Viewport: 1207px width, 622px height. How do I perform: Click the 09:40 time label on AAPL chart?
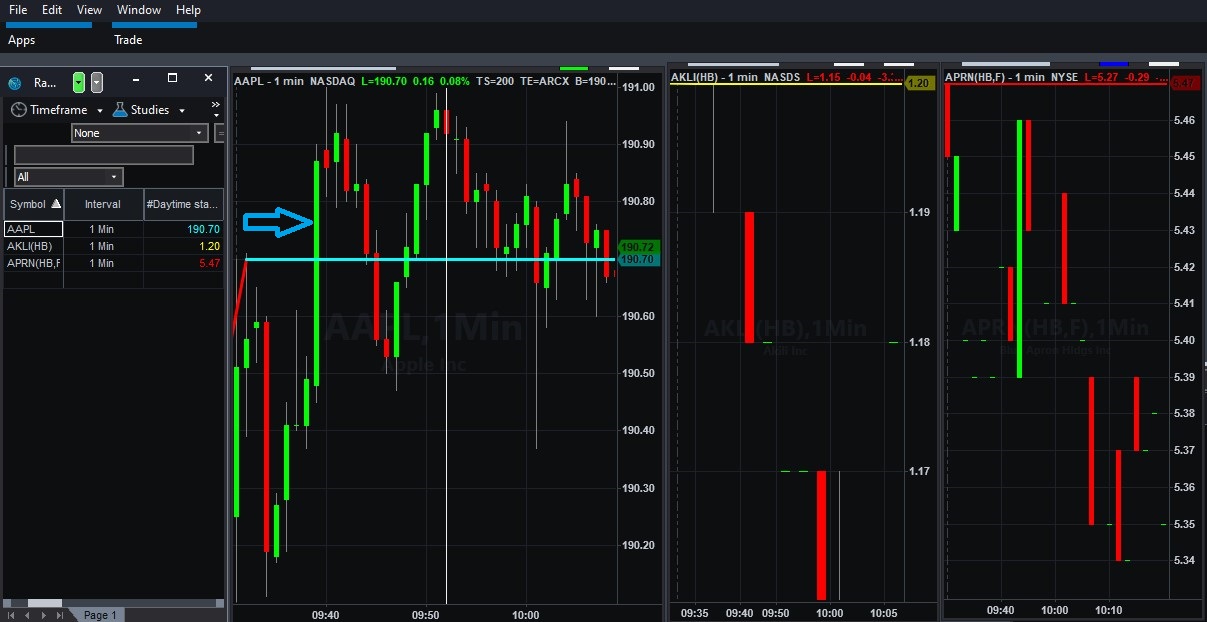pos(325,615)
